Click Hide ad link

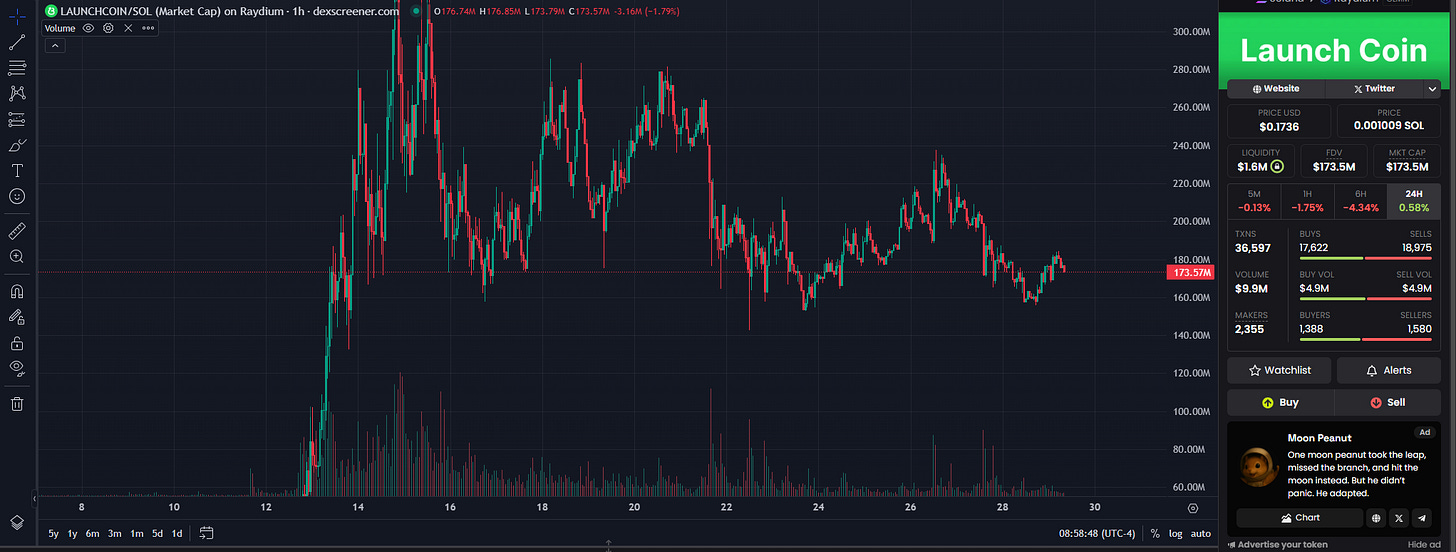[1424, 545]
